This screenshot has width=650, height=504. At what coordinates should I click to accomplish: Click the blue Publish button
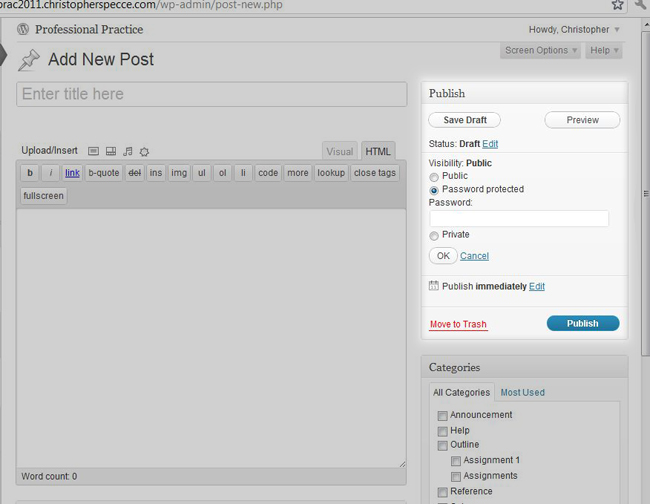point(583,323)
